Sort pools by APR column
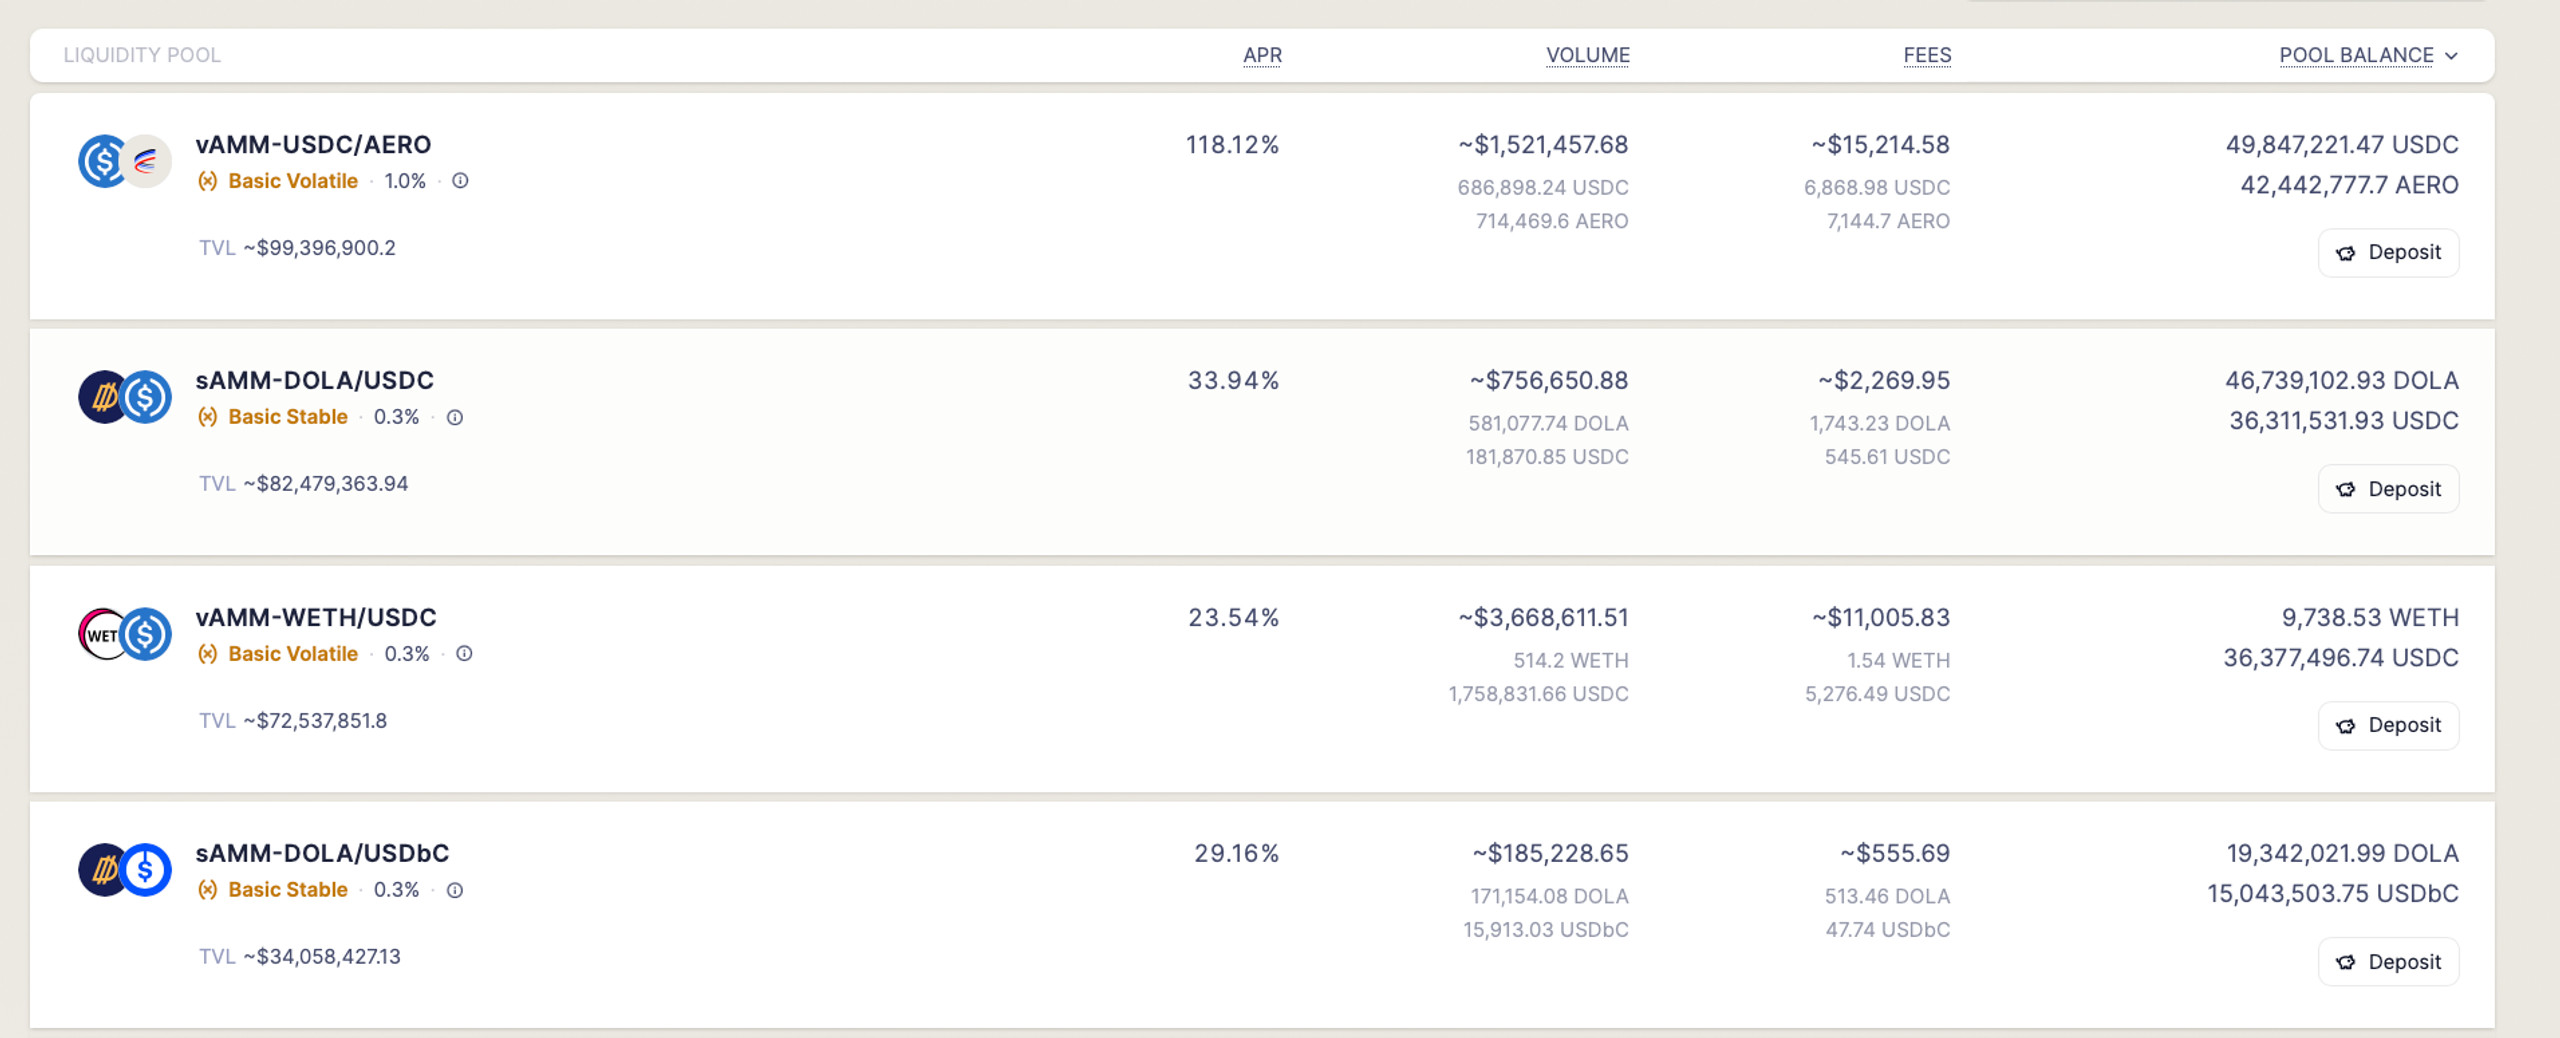2560x1038 pixels. click(1262, 55)
